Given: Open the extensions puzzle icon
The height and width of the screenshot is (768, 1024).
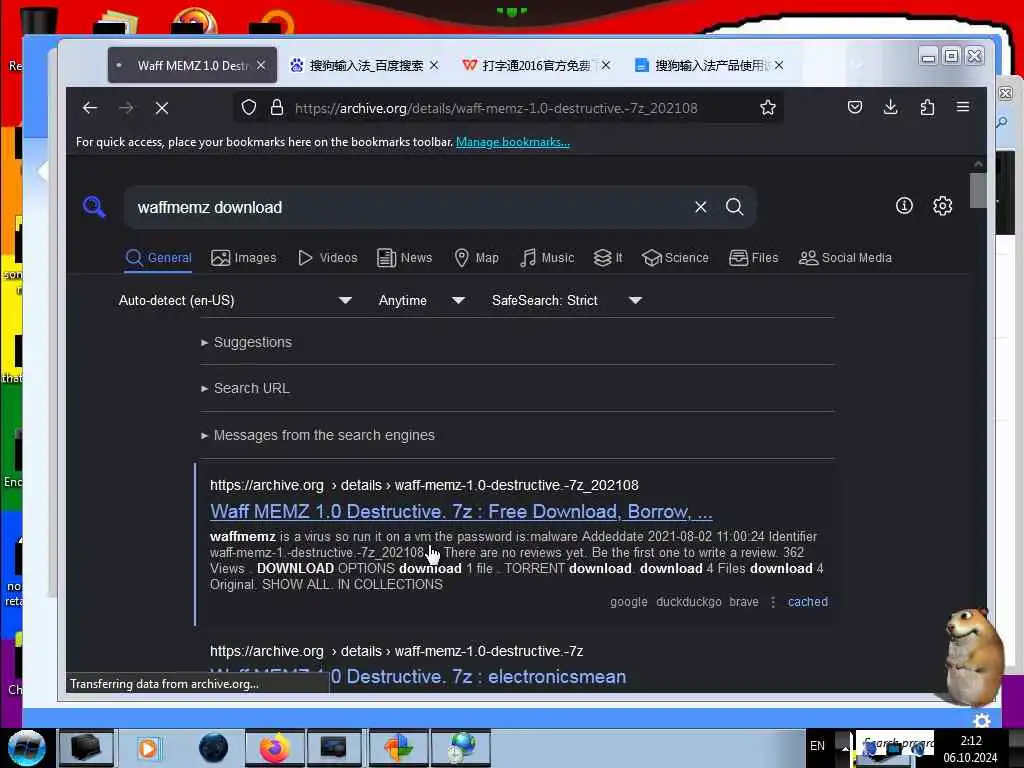Looking at the screenshot, I should pyautogui.click(x=927, y=107).
